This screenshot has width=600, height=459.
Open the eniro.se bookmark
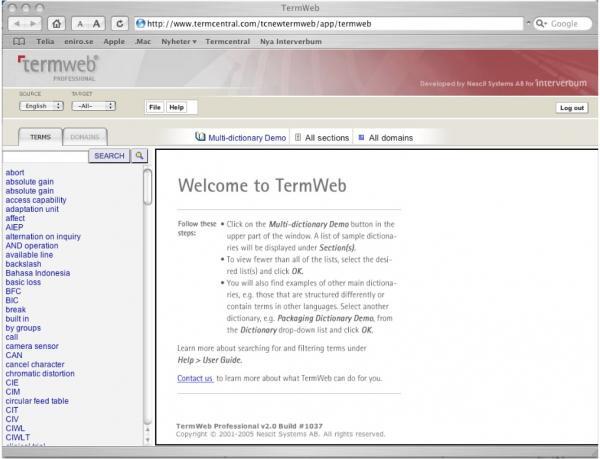(x=79, y=41)
